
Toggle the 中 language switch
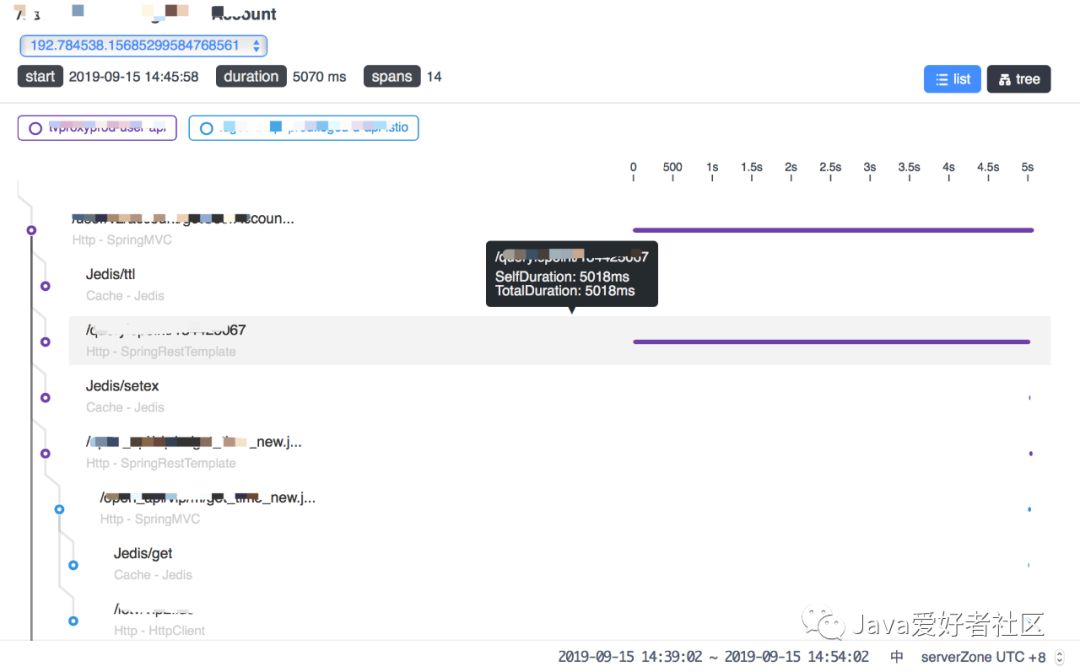click(896, 657)
